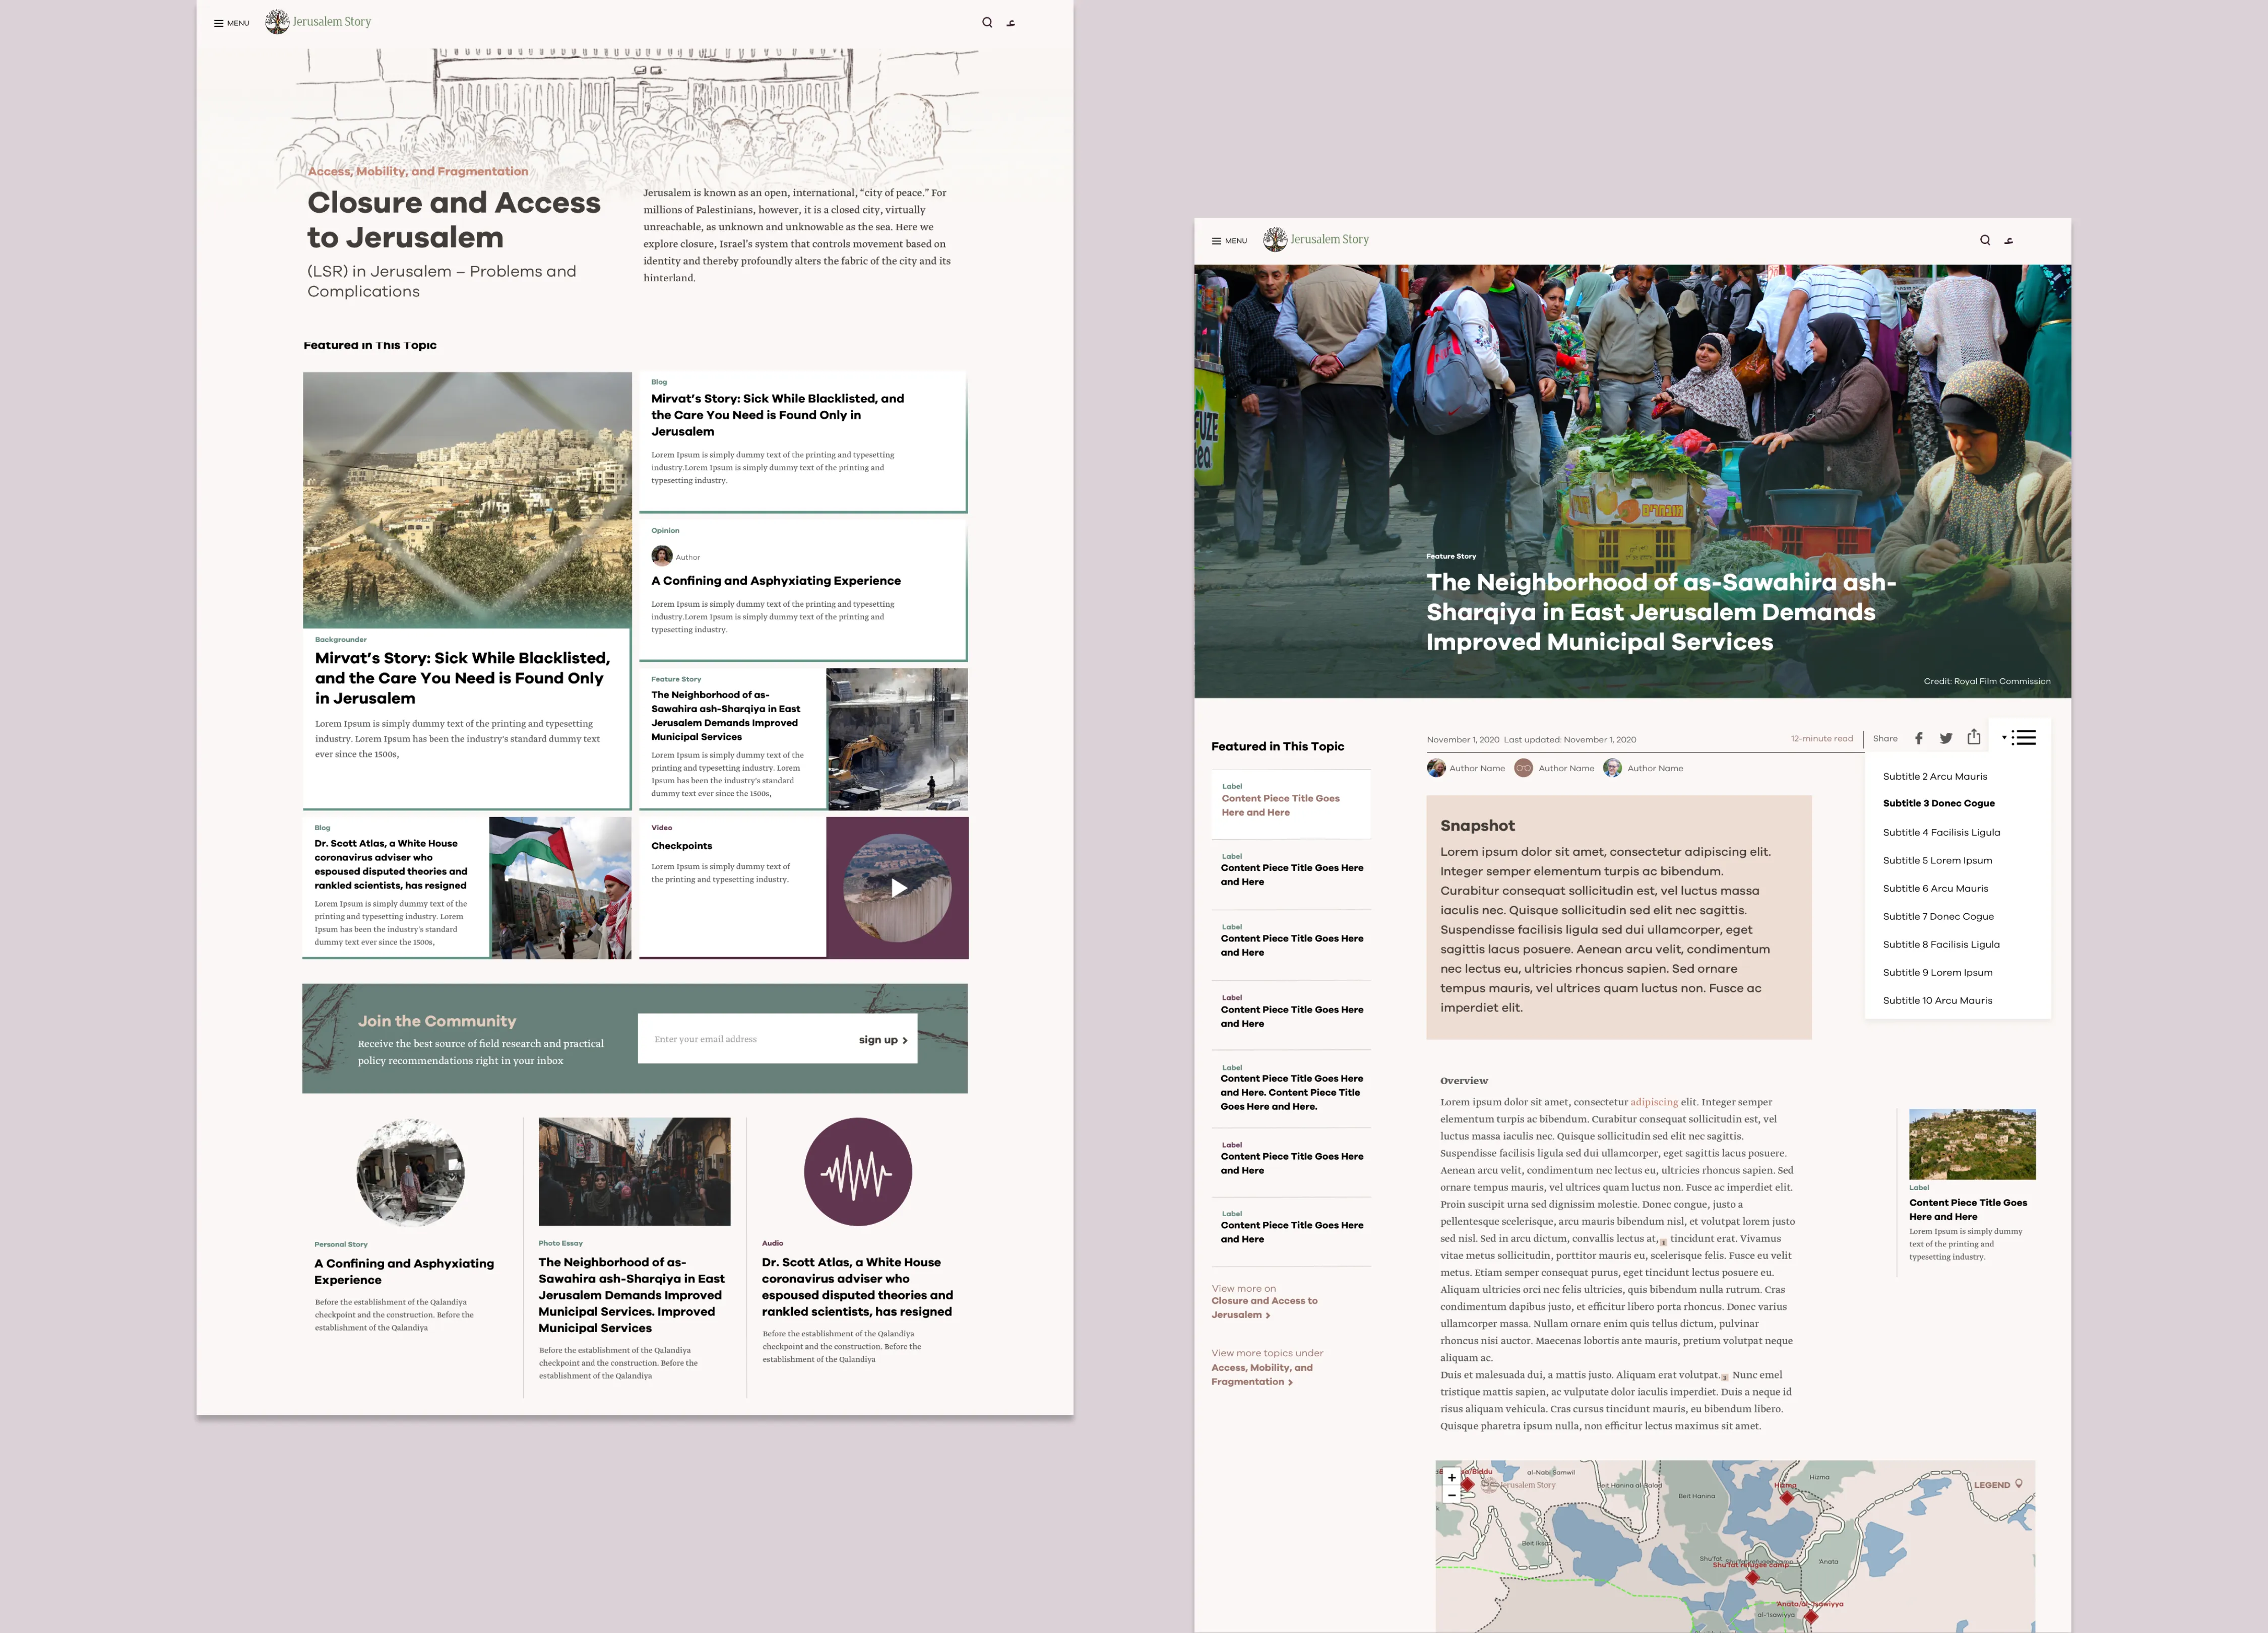Zoom in on the map
The width and height of the screenshot is (2268, 1633).
point(1452,1477)
